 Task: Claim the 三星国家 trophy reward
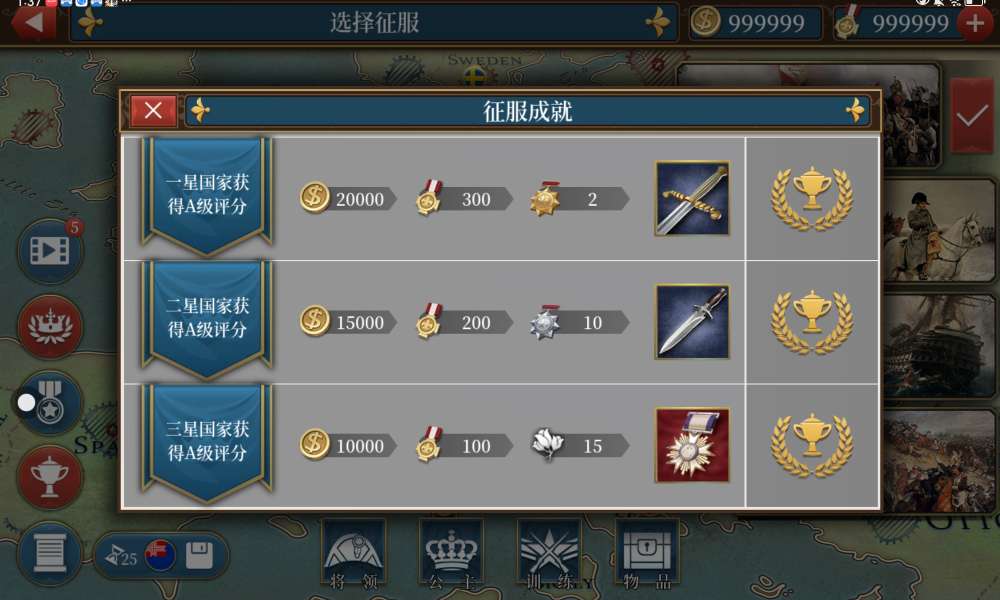pyautogui.click(x=812, y=445)
